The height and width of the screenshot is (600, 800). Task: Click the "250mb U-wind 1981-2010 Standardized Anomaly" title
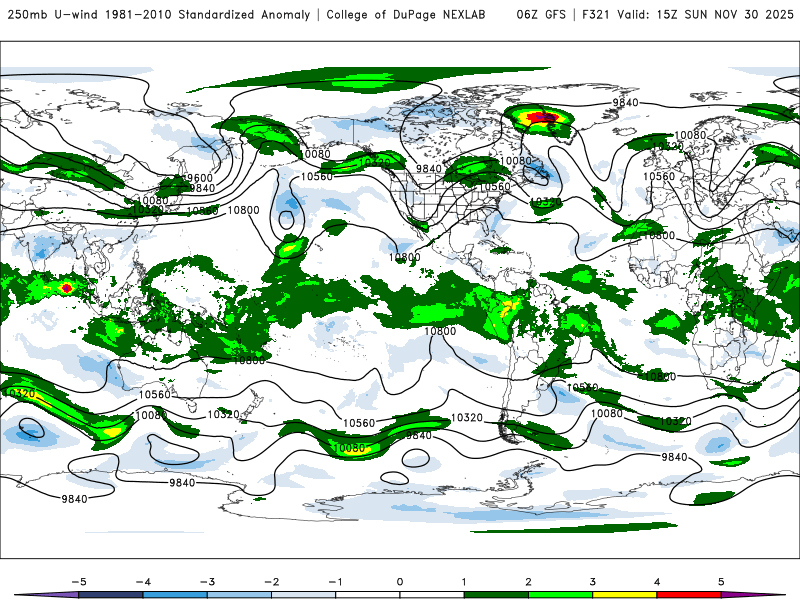pyautogui.click(x=159, y=14)
